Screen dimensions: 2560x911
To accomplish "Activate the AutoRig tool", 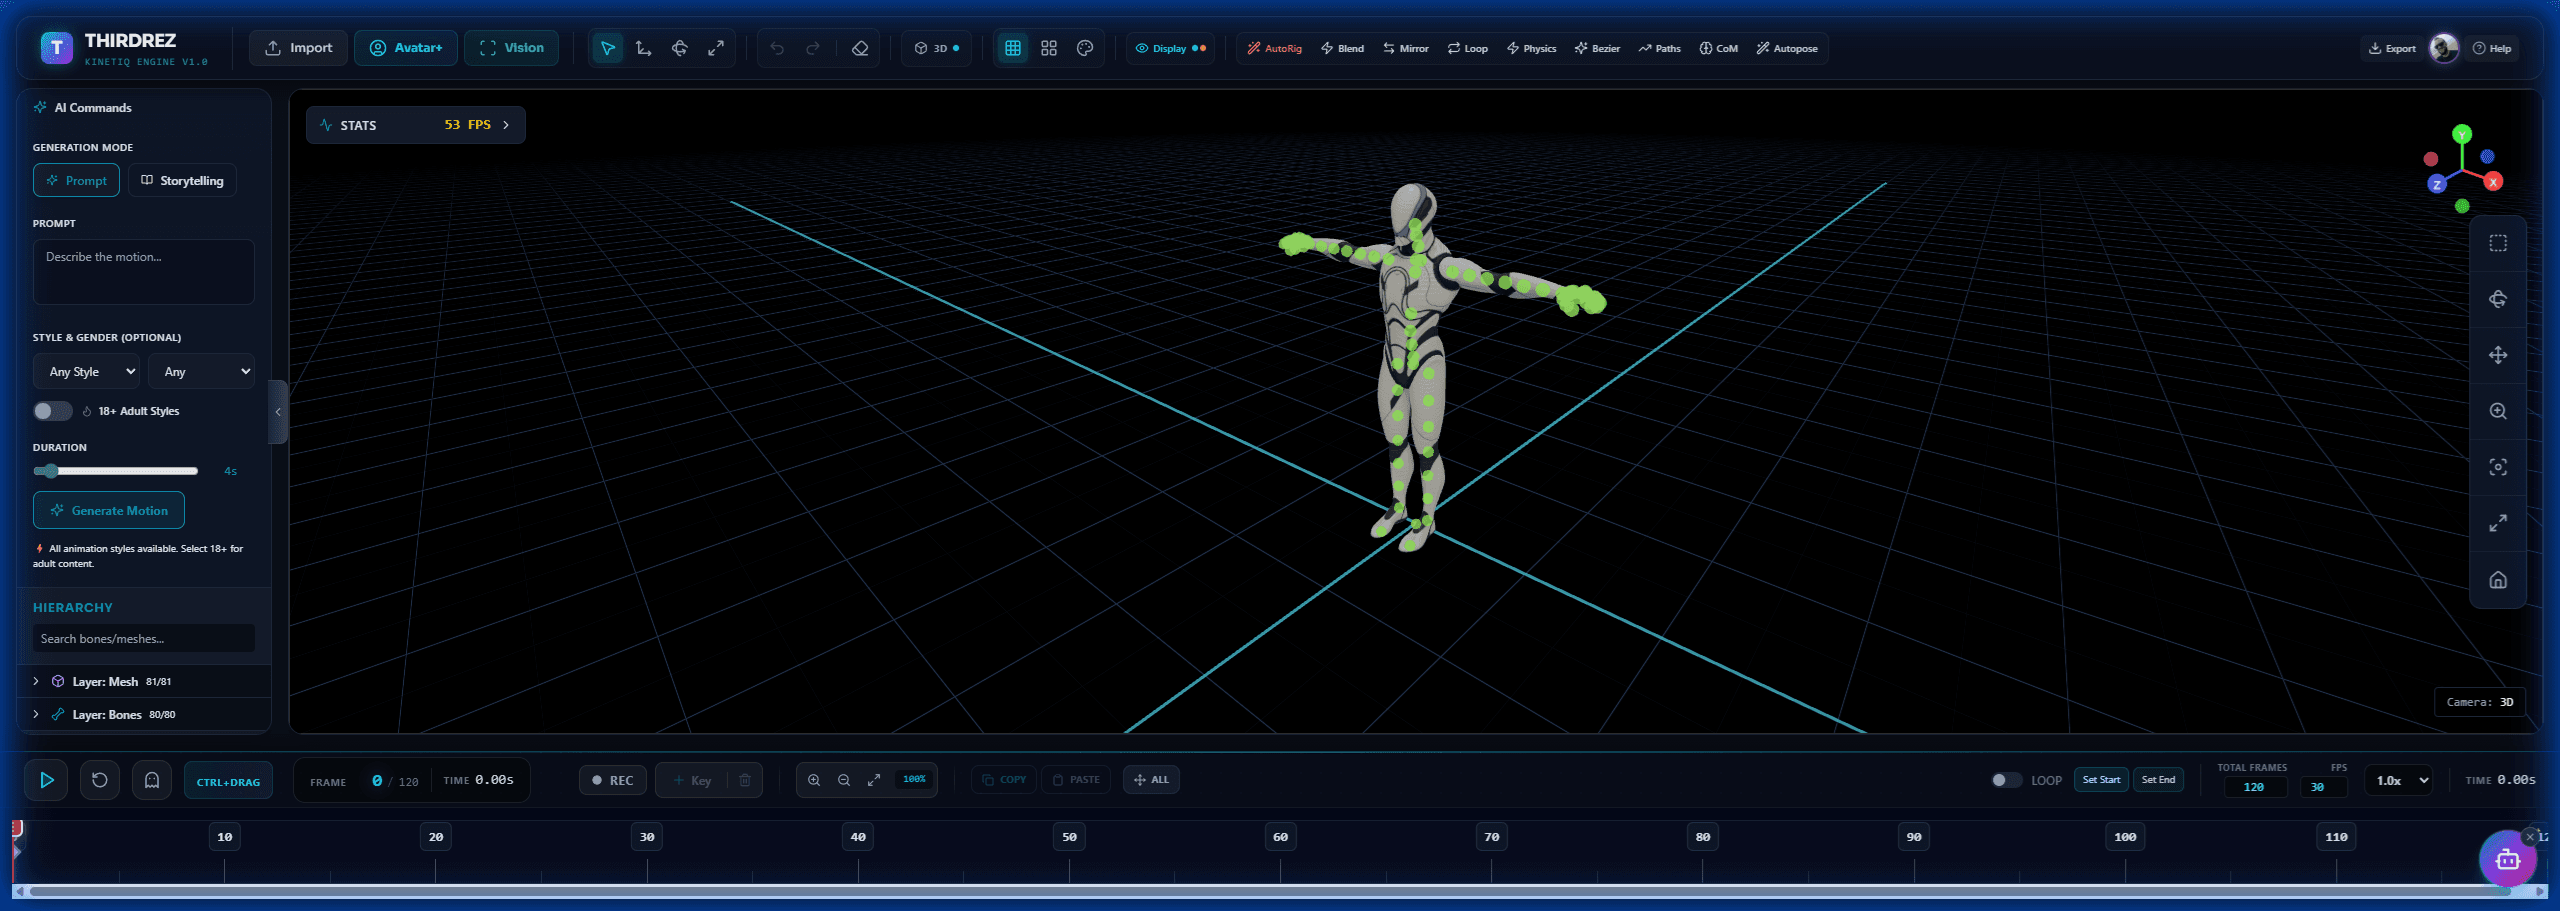I will pos(1274,47).
